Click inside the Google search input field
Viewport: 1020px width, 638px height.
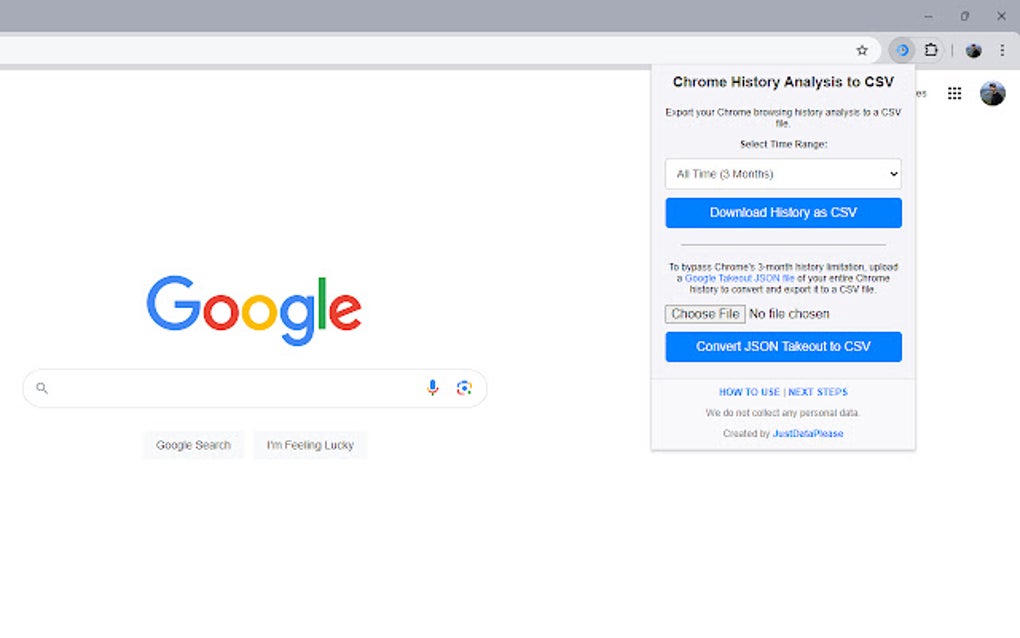(x=230, y=387)
